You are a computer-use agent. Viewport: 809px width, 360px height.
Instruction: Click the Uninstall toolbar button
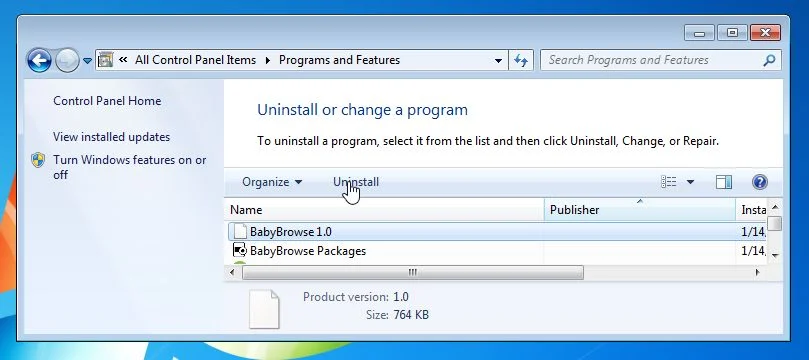point(356,182)
